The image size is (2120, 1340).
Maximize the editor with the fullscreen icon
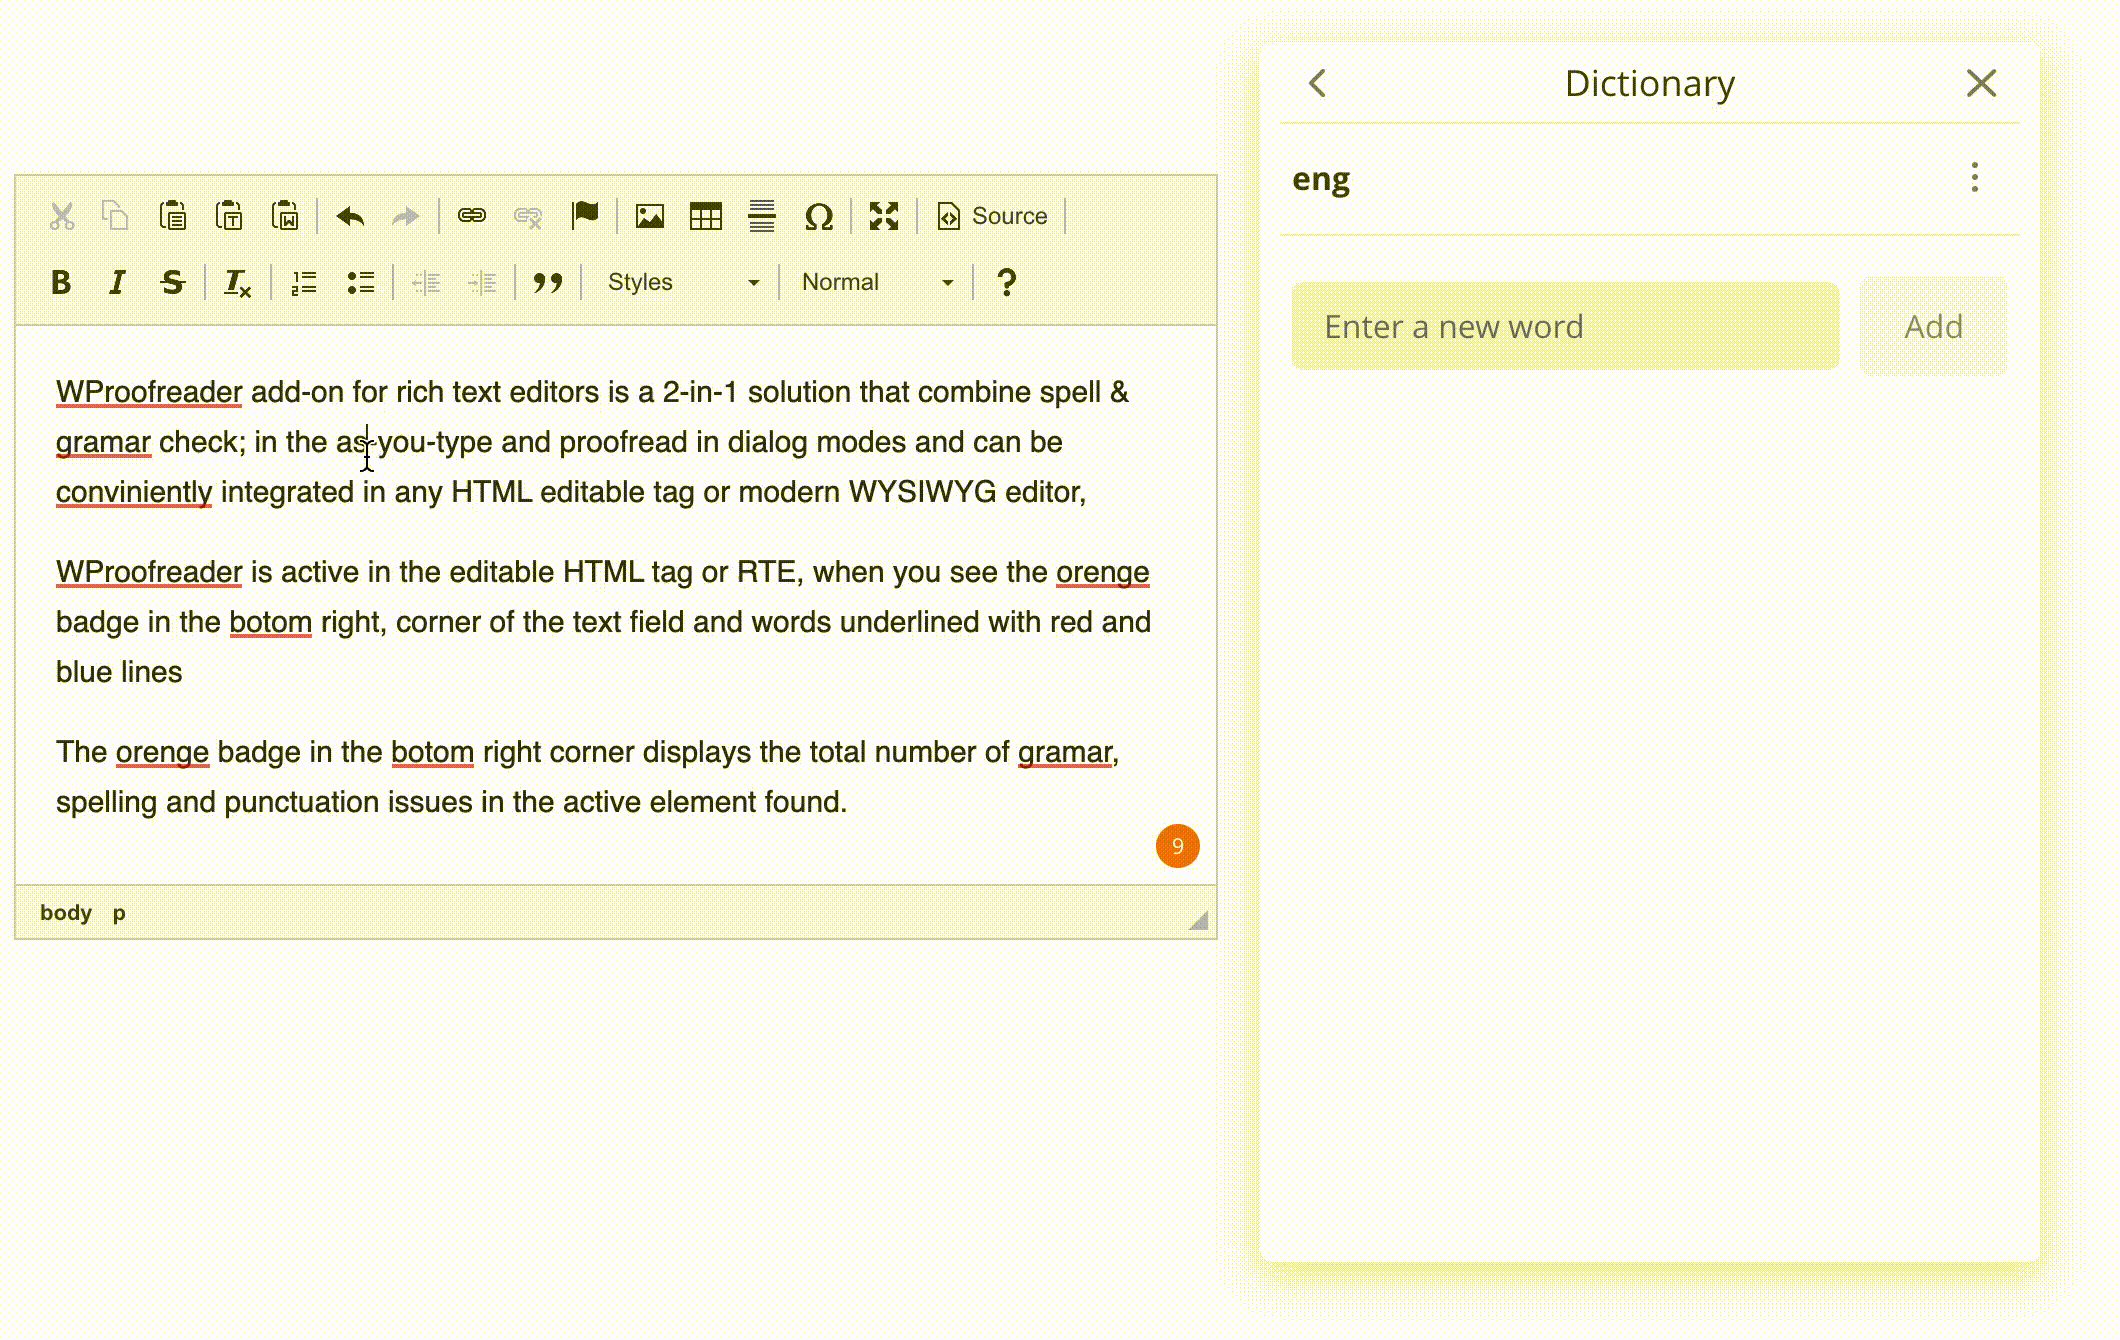coord(884,216)
